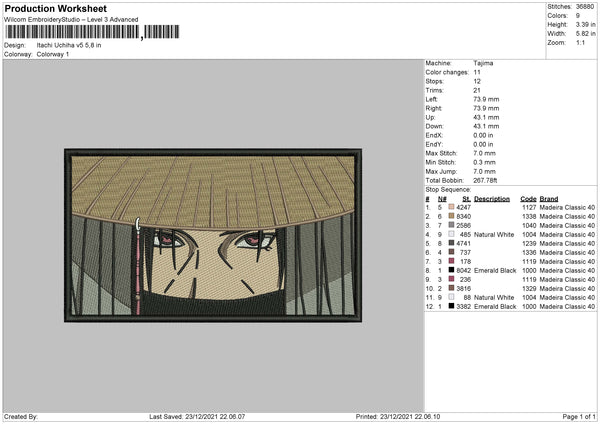Viewport: 600px width, 424px height.
Task: Select the color swatch for stitch count 178
Action: coord(452,261)
